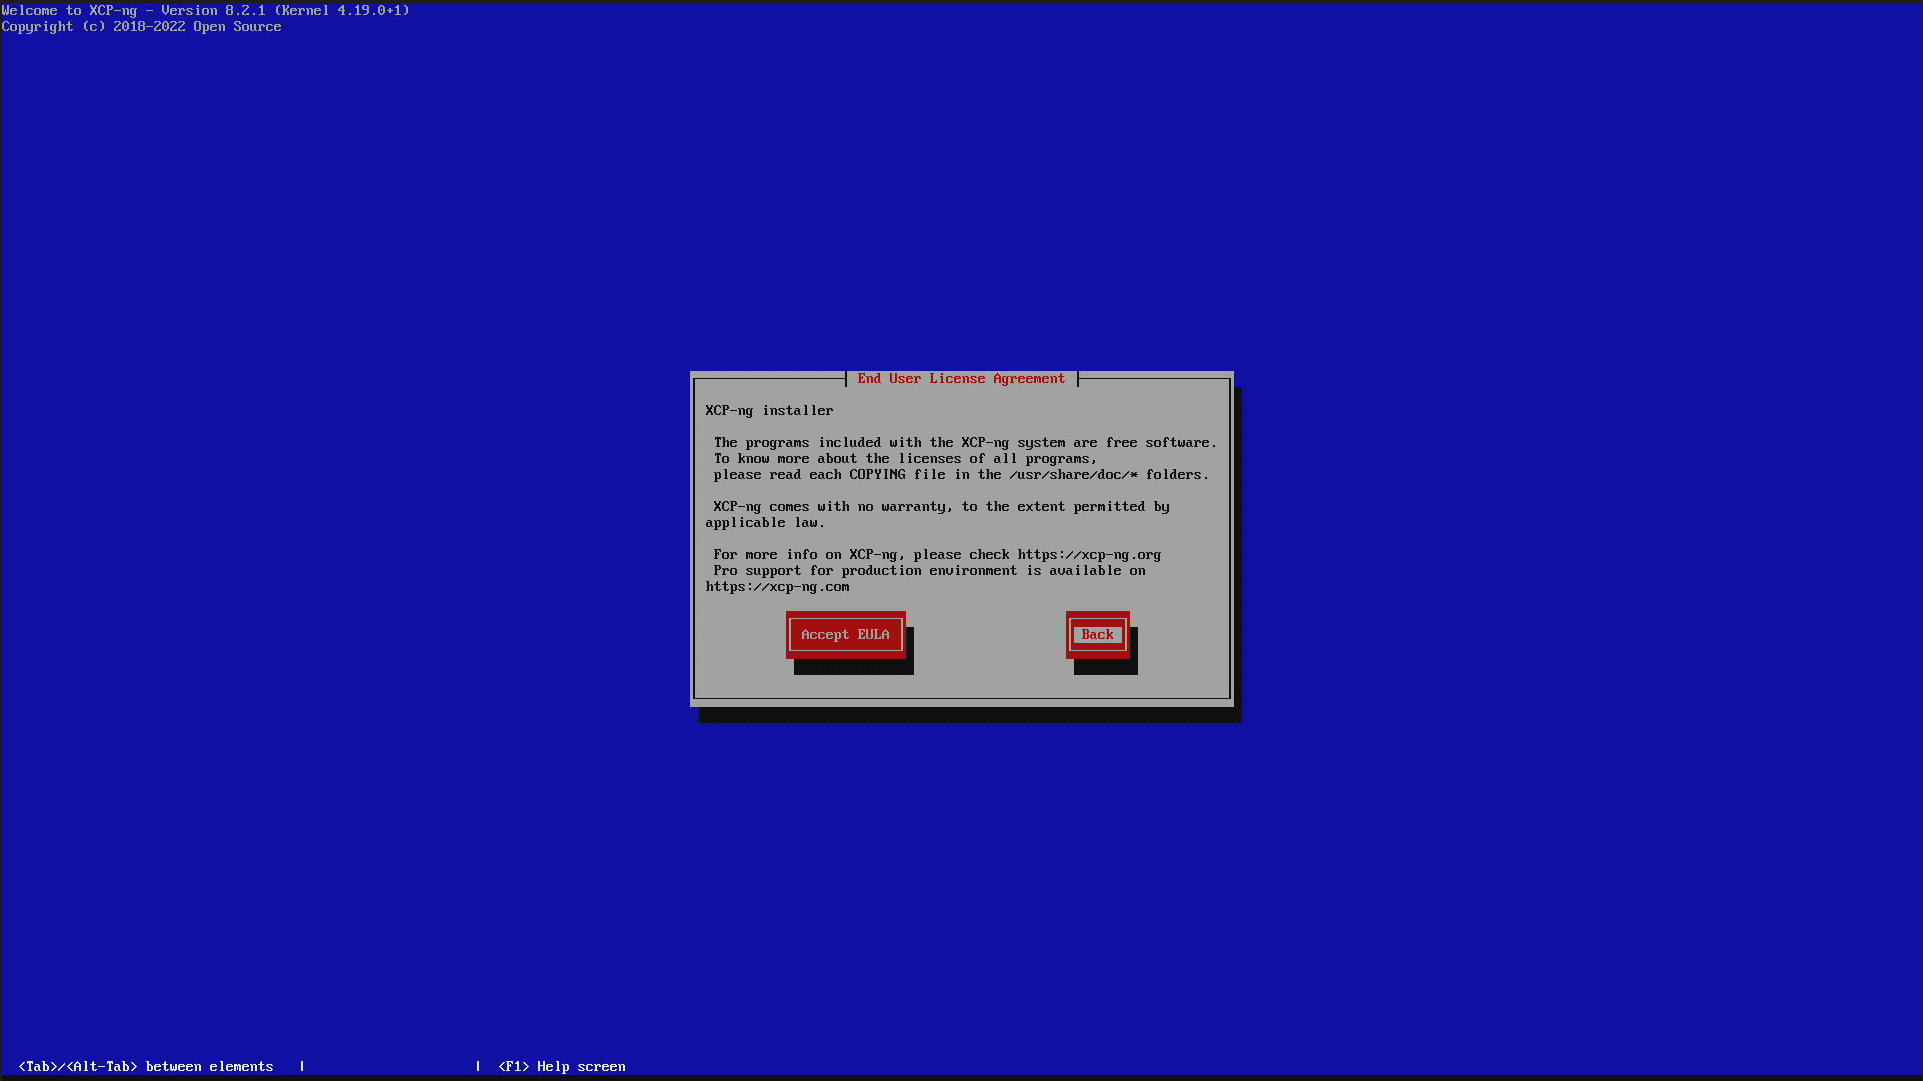Click the 'Kernel 4.19.0+1' text in the header
1923x1081 pixels.
(x=342, y=11)
